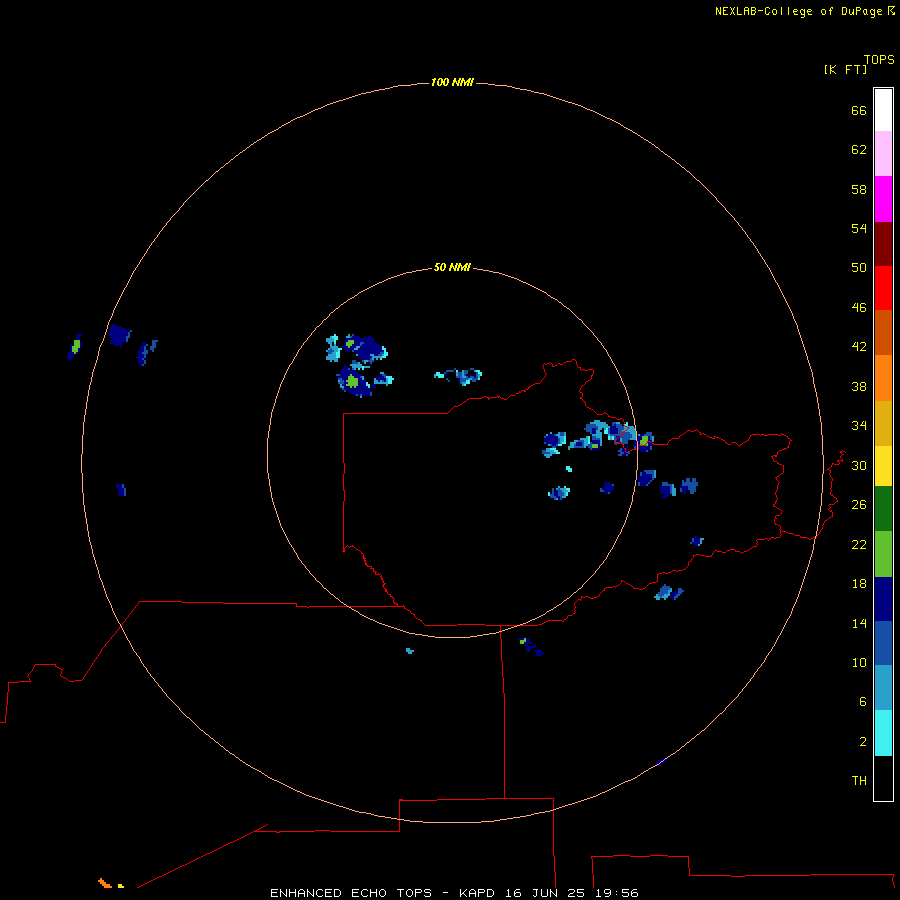Click the [K FT] units label
This screenshot has height=900, width=900.
[x=845, y=69]
